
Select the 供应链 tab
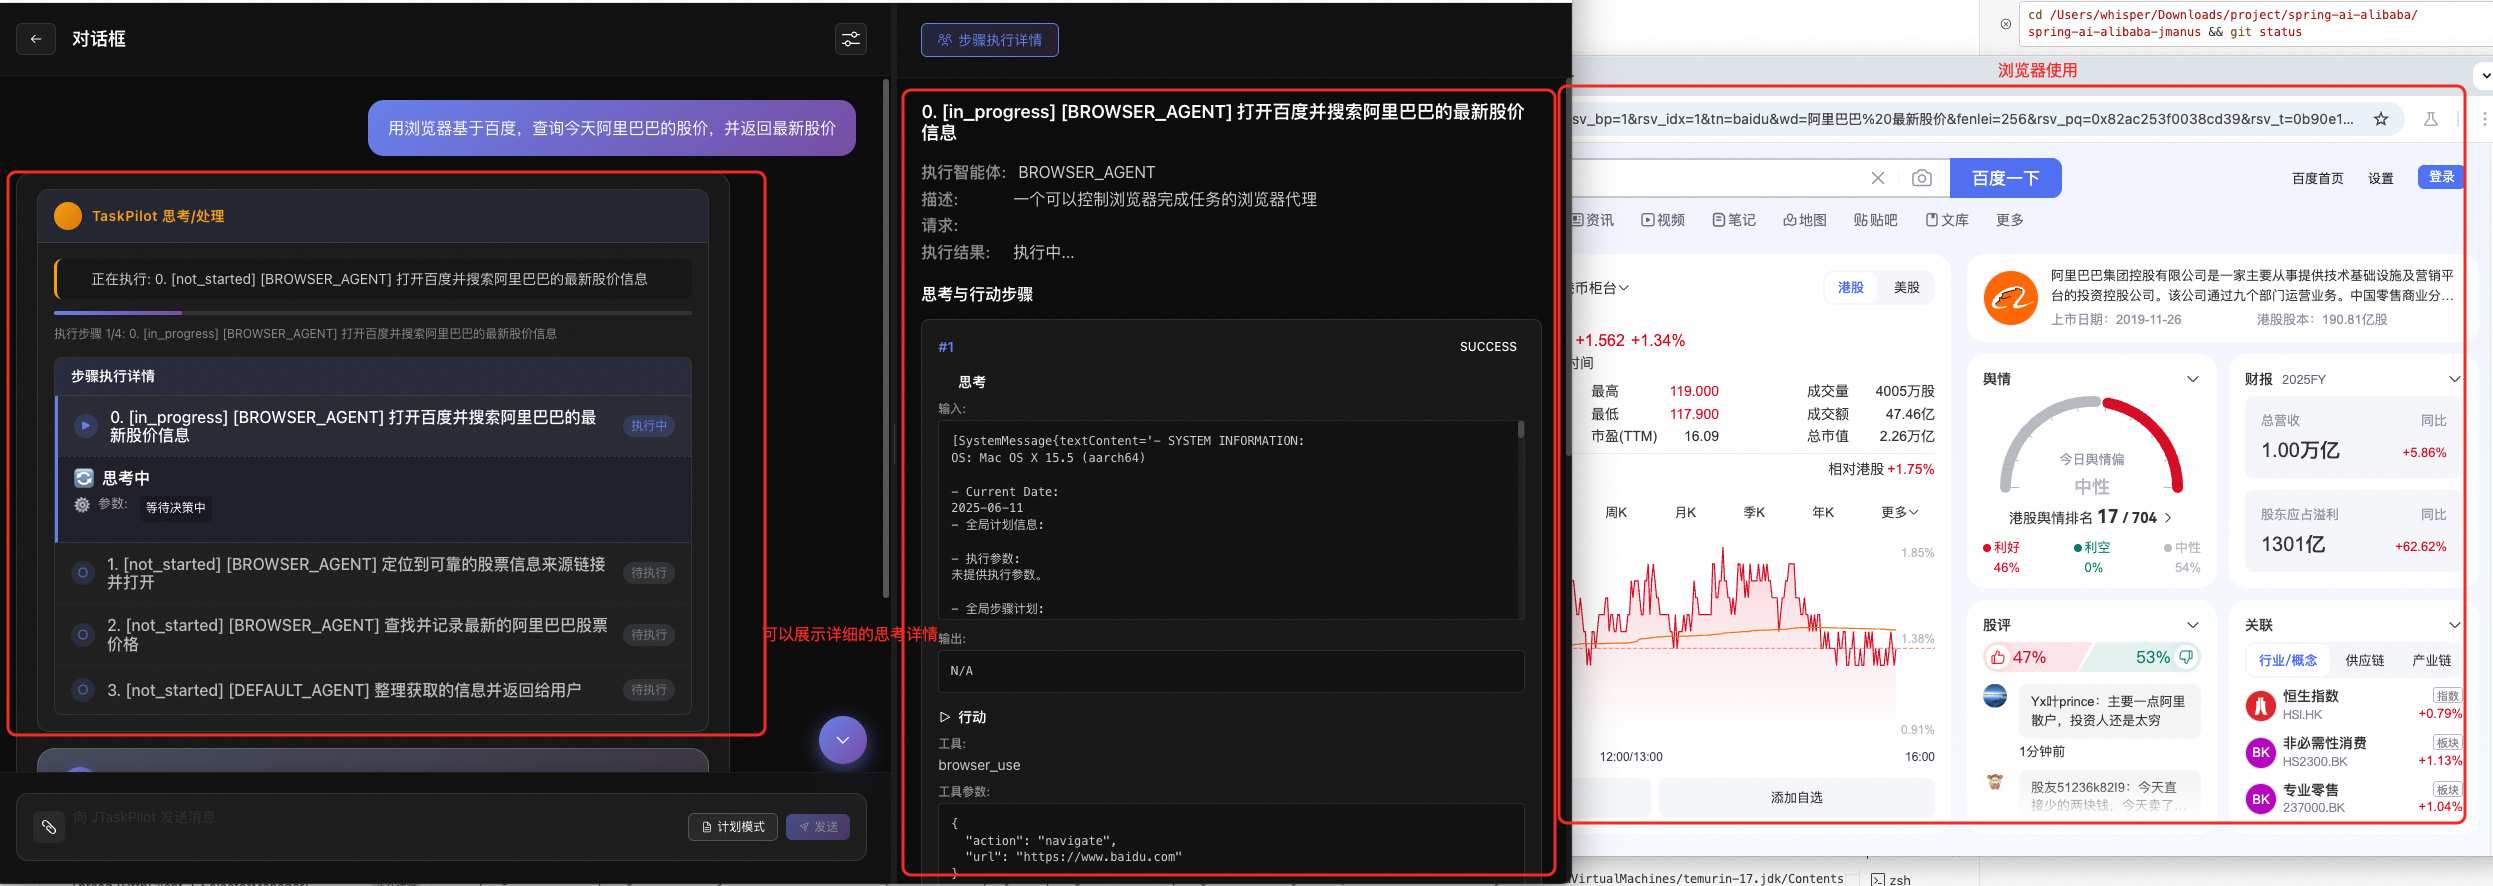[x=2365, y=660]
